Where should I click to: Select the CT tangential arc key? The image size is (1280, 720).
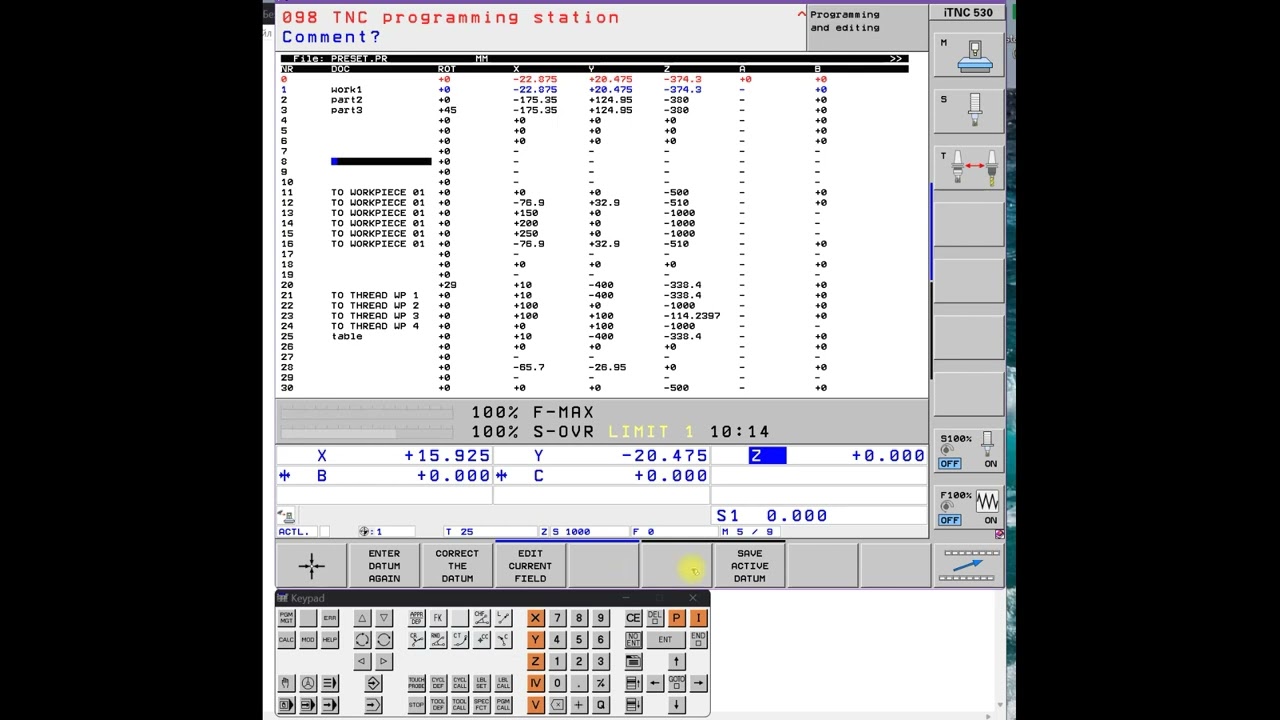pyautogui.click(x=460, y=640)
